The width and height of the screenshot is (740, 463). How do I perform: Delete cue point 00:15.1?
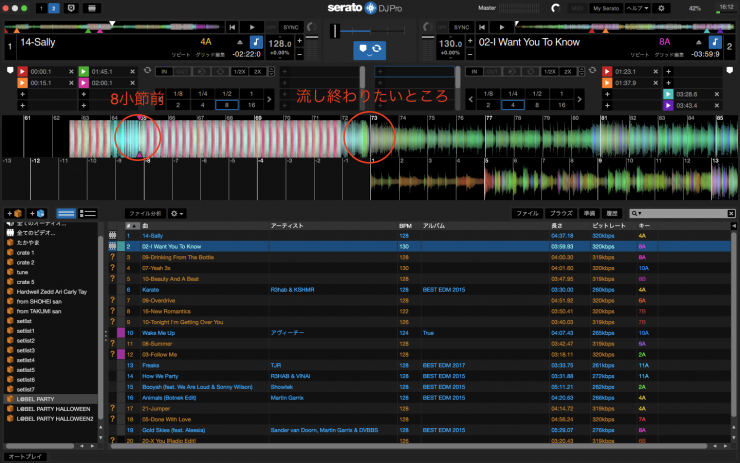coord(71,83)
